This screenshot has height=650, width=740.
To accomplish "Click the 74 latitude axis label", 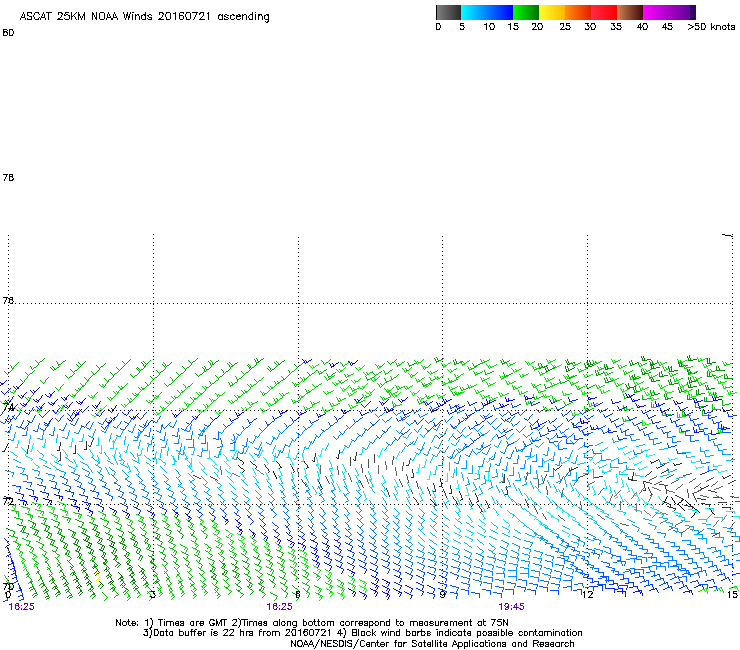I will pos(8,407).
